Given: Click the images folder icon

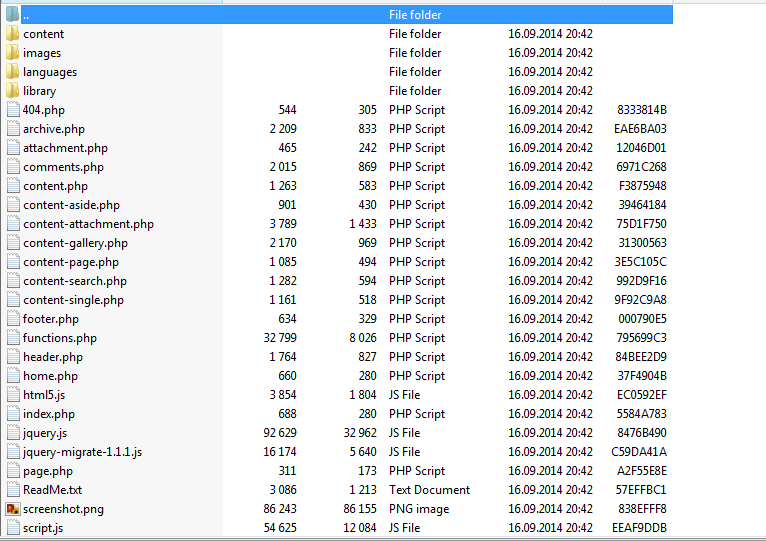Looking at the screenshot, I should [x=12, y=53].
